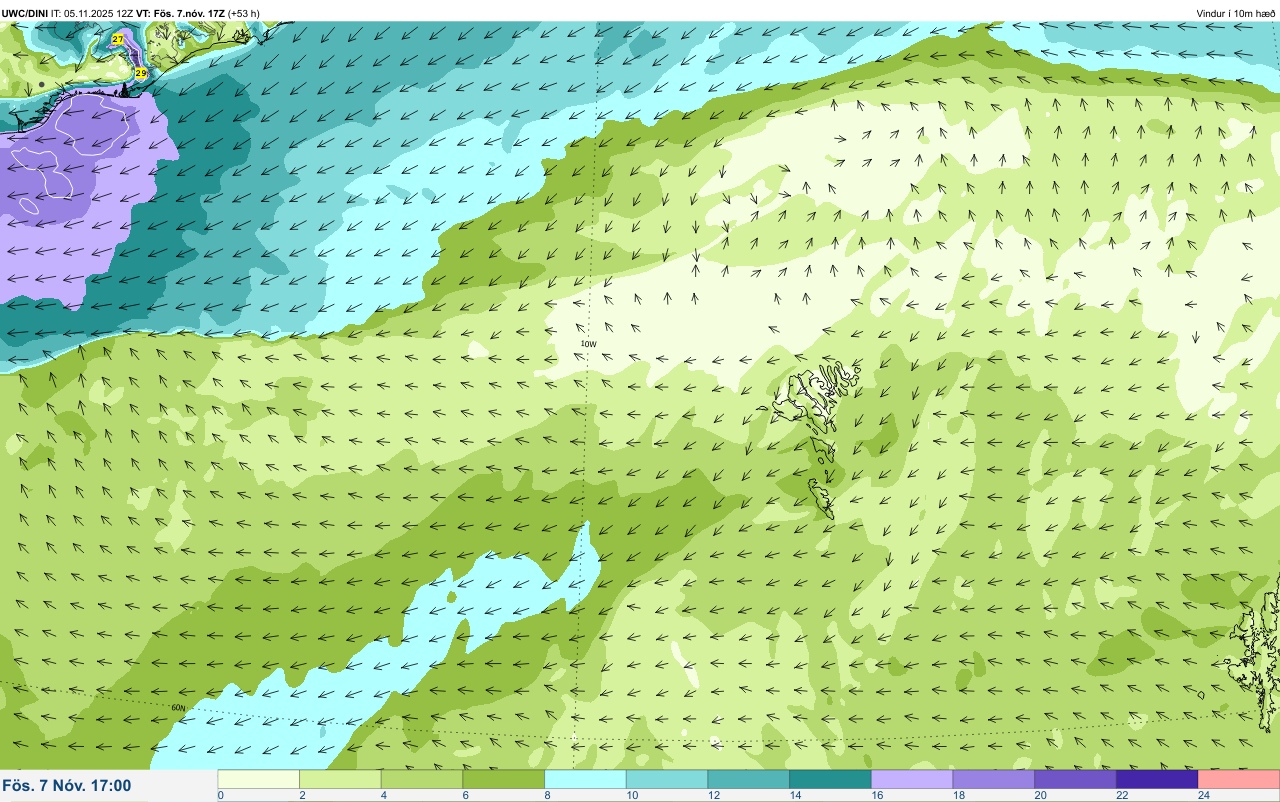The height and width of the screenshot is (802, 1280).
Task: Click the 14–16 dark teal legend swatch
Action: (831, 779)
